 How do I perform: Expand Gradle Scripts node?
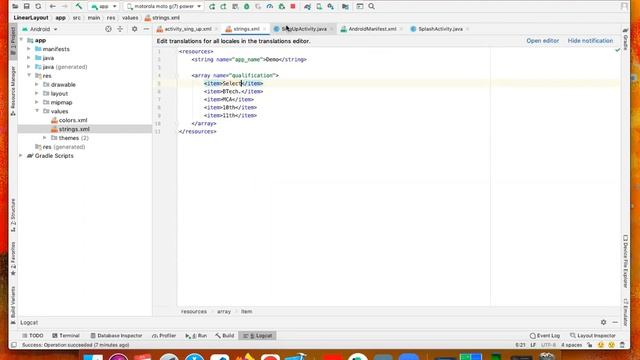[x=21, y=156]
